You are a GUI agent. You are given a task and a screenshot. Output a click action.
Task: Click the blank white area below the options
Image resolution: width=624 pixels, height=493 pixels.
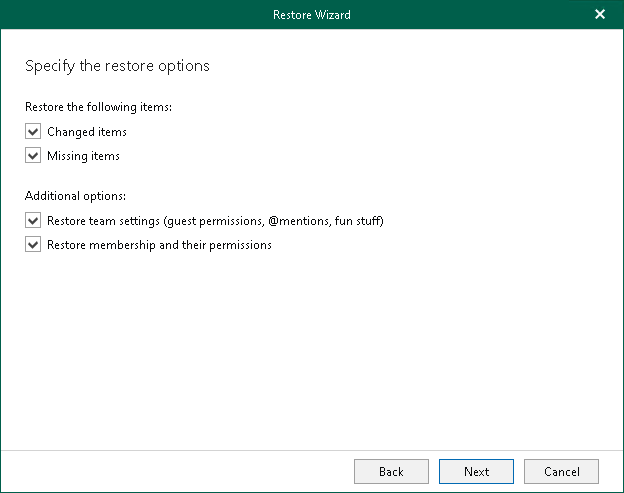click(310, 350)
